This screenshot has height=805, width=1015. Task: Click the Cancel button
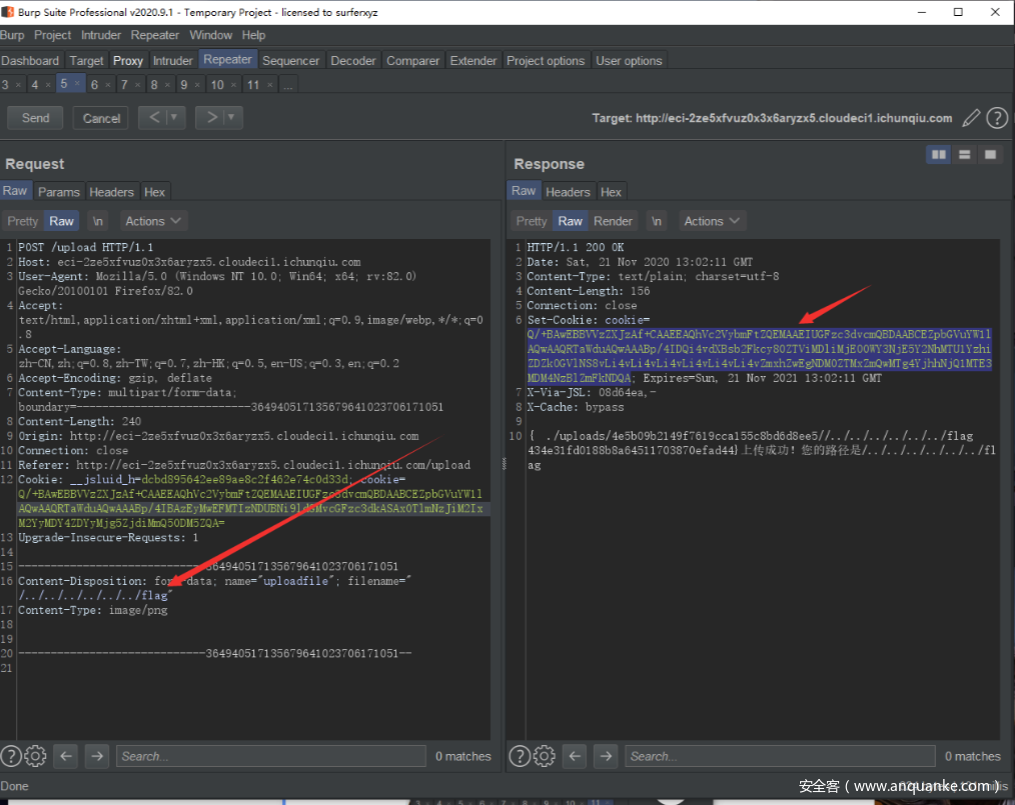(x=101, y=118)
